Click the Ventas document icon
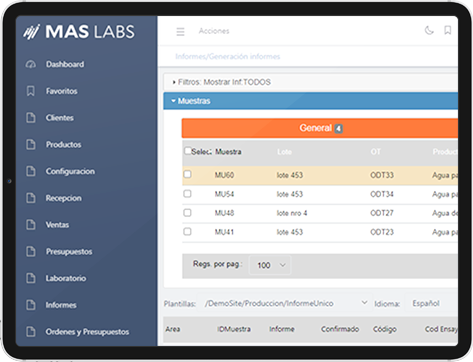This screenshot has width=473, height=362. pyautogui.click(x=31, y=225)
